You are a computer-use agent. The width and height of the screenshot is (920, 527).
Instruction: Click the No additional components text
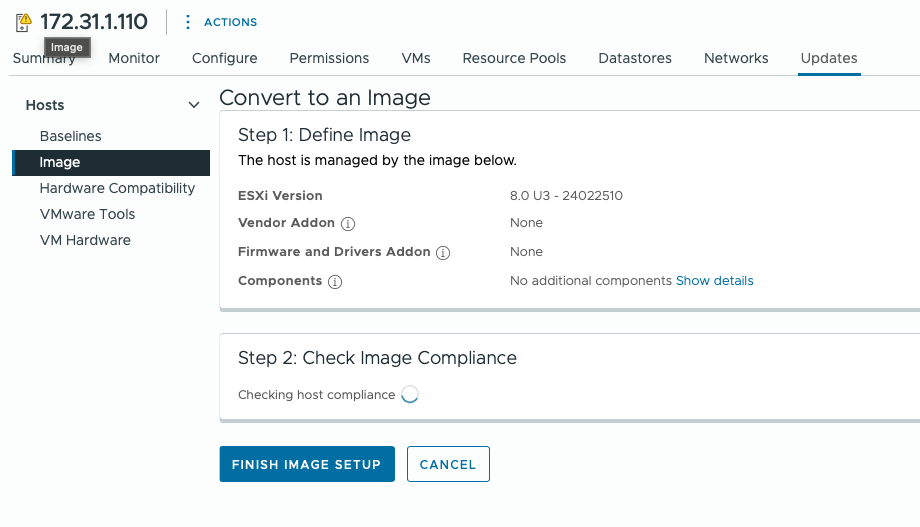point(591,281)
